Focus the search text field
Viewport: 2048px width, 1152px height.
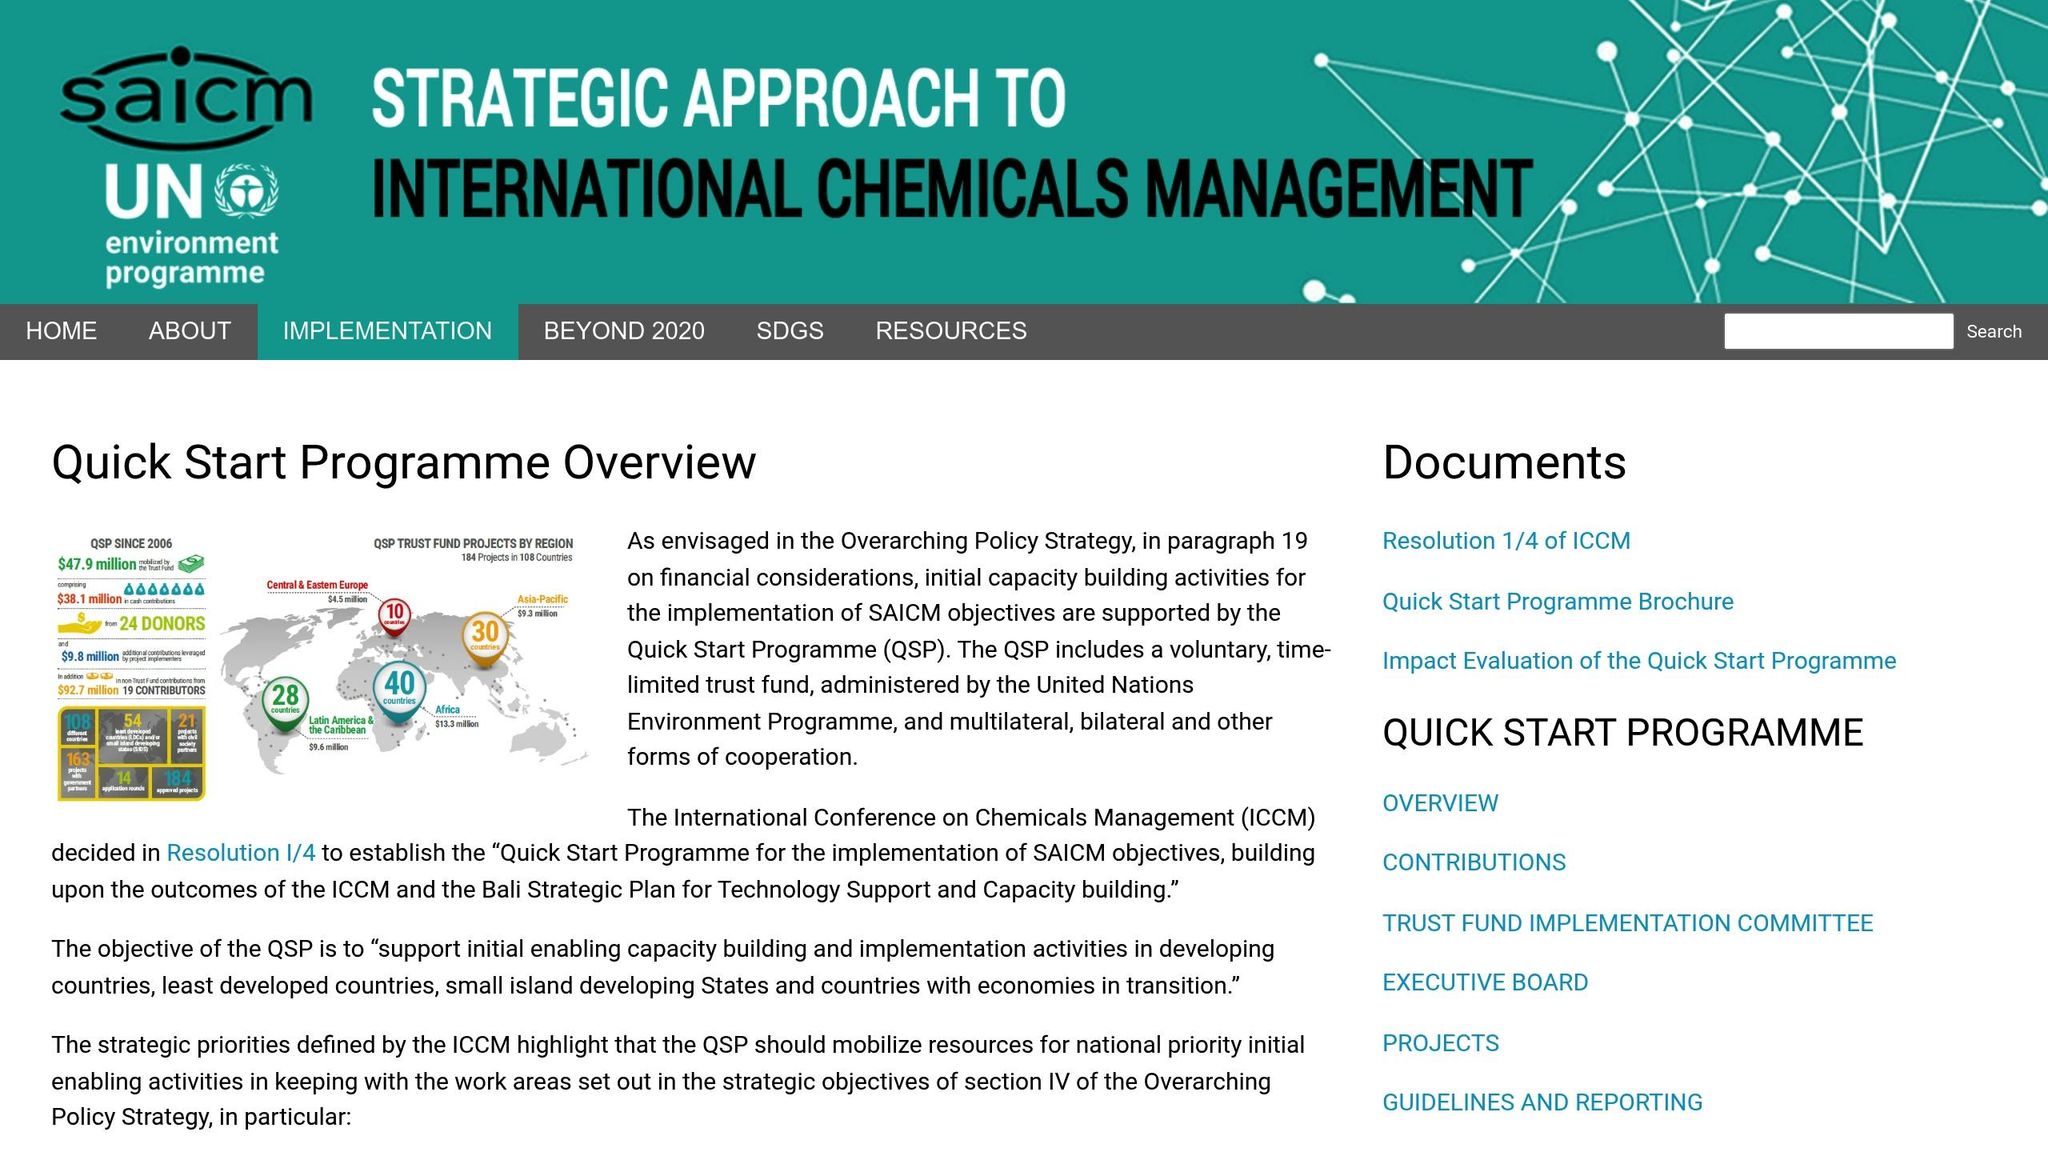[1837, 331]
